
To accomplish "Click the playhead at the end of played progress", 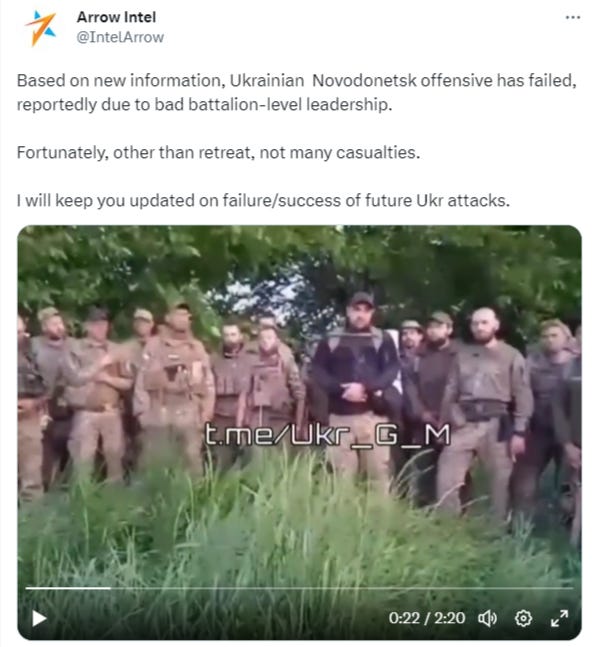I will tap(110, 588).
